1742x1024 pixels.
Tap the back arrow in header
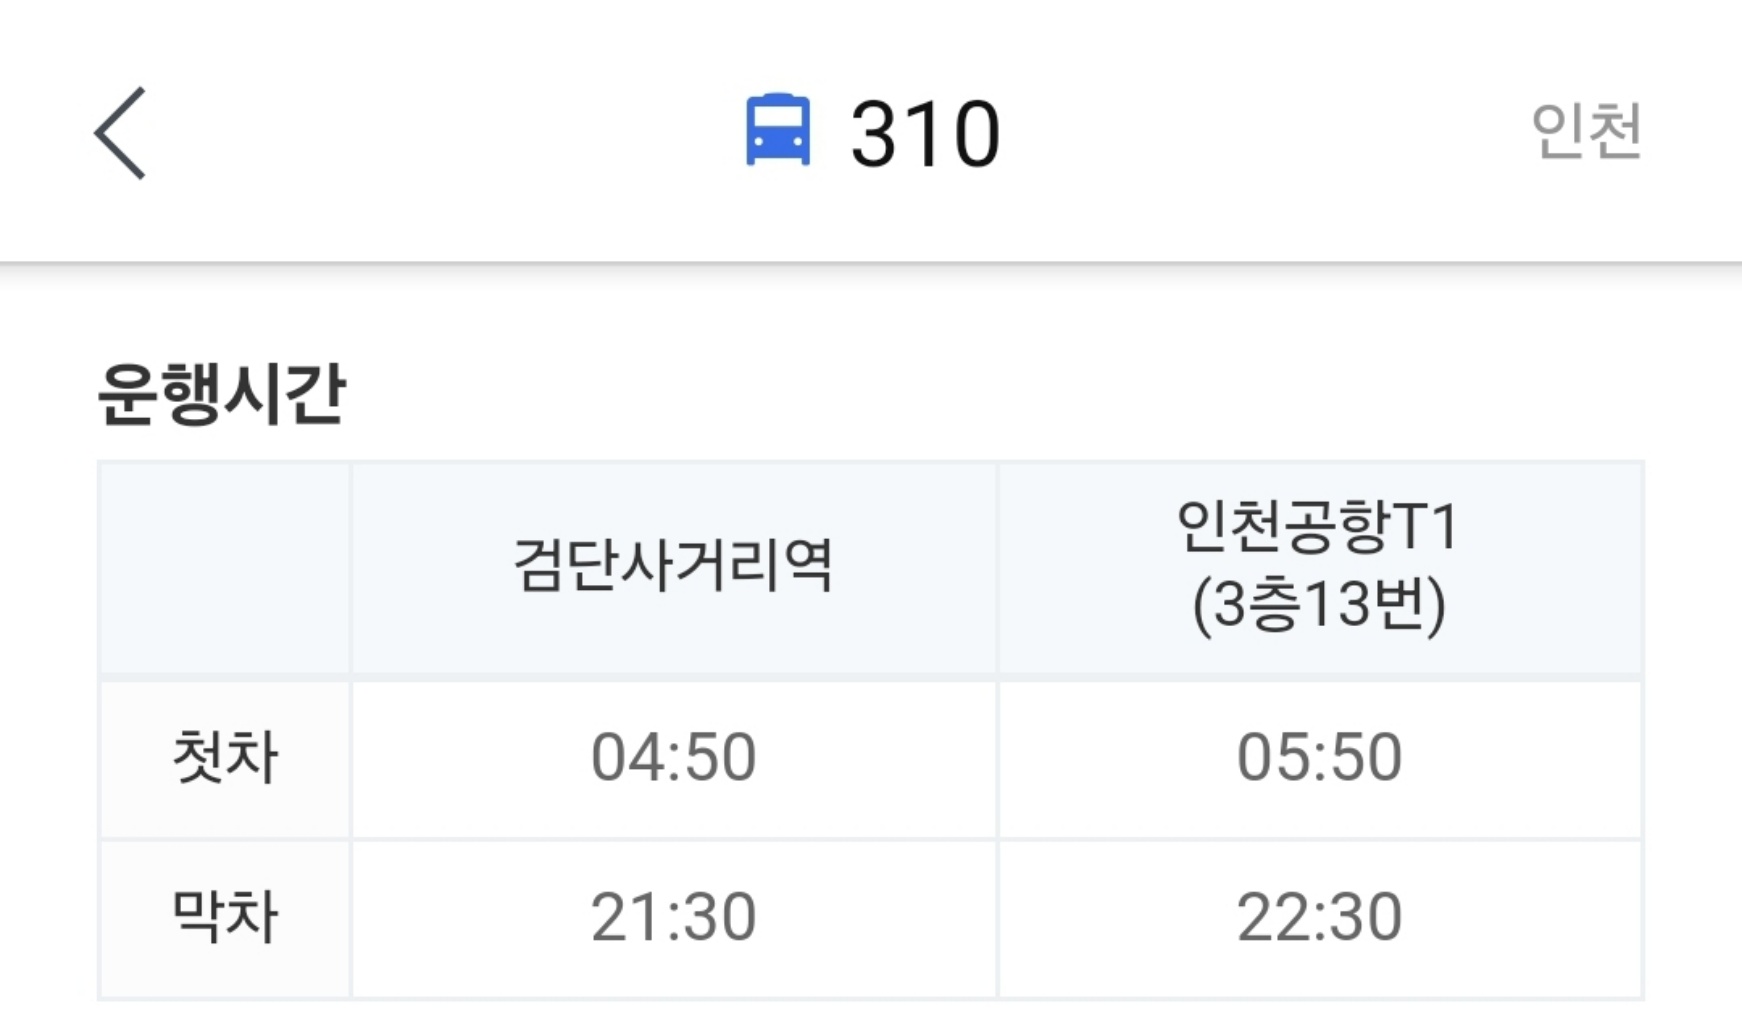121,133
